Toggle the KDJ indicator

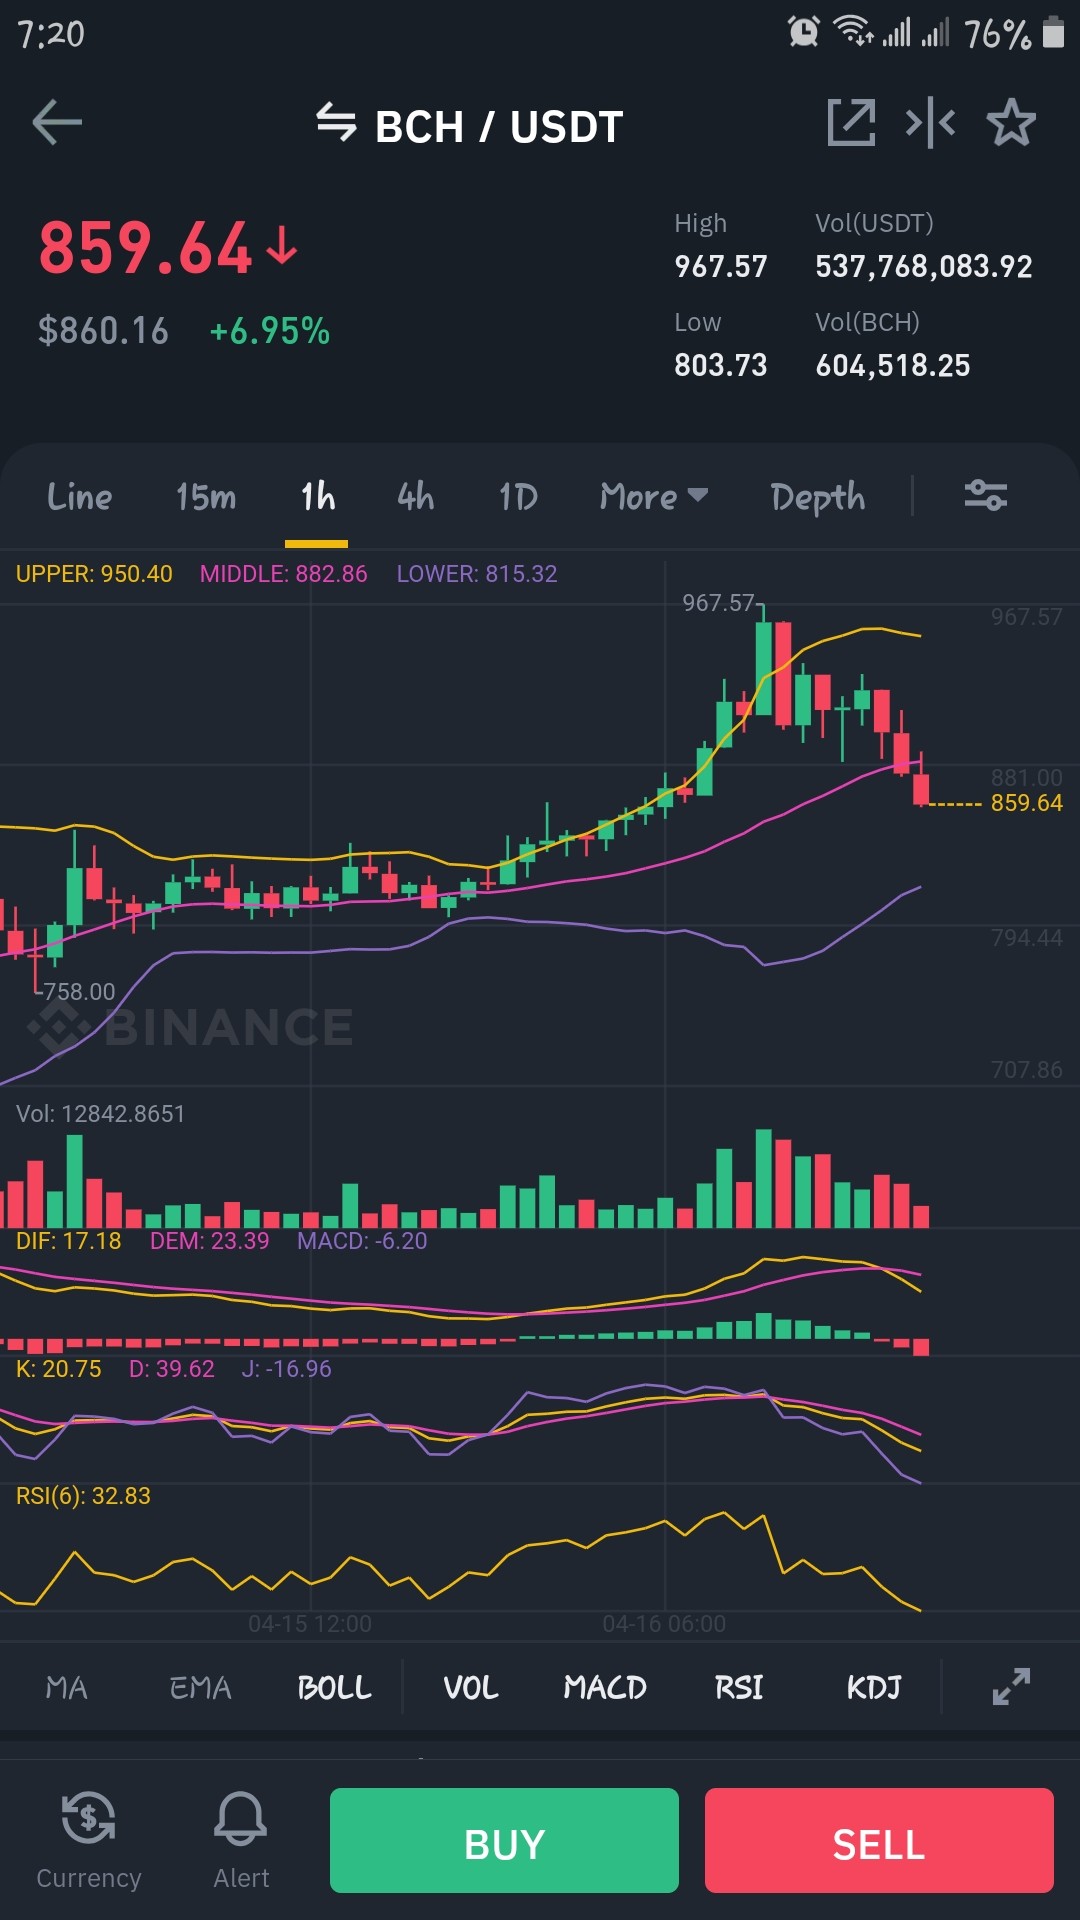(874, 1688)
